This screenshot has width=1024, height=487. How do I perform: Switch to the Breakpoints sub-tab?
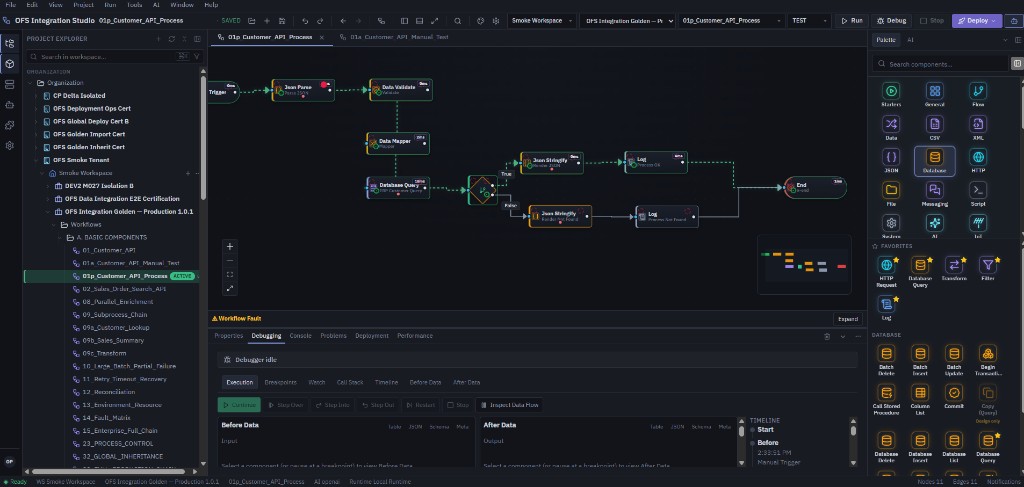[x=281, y=383]
